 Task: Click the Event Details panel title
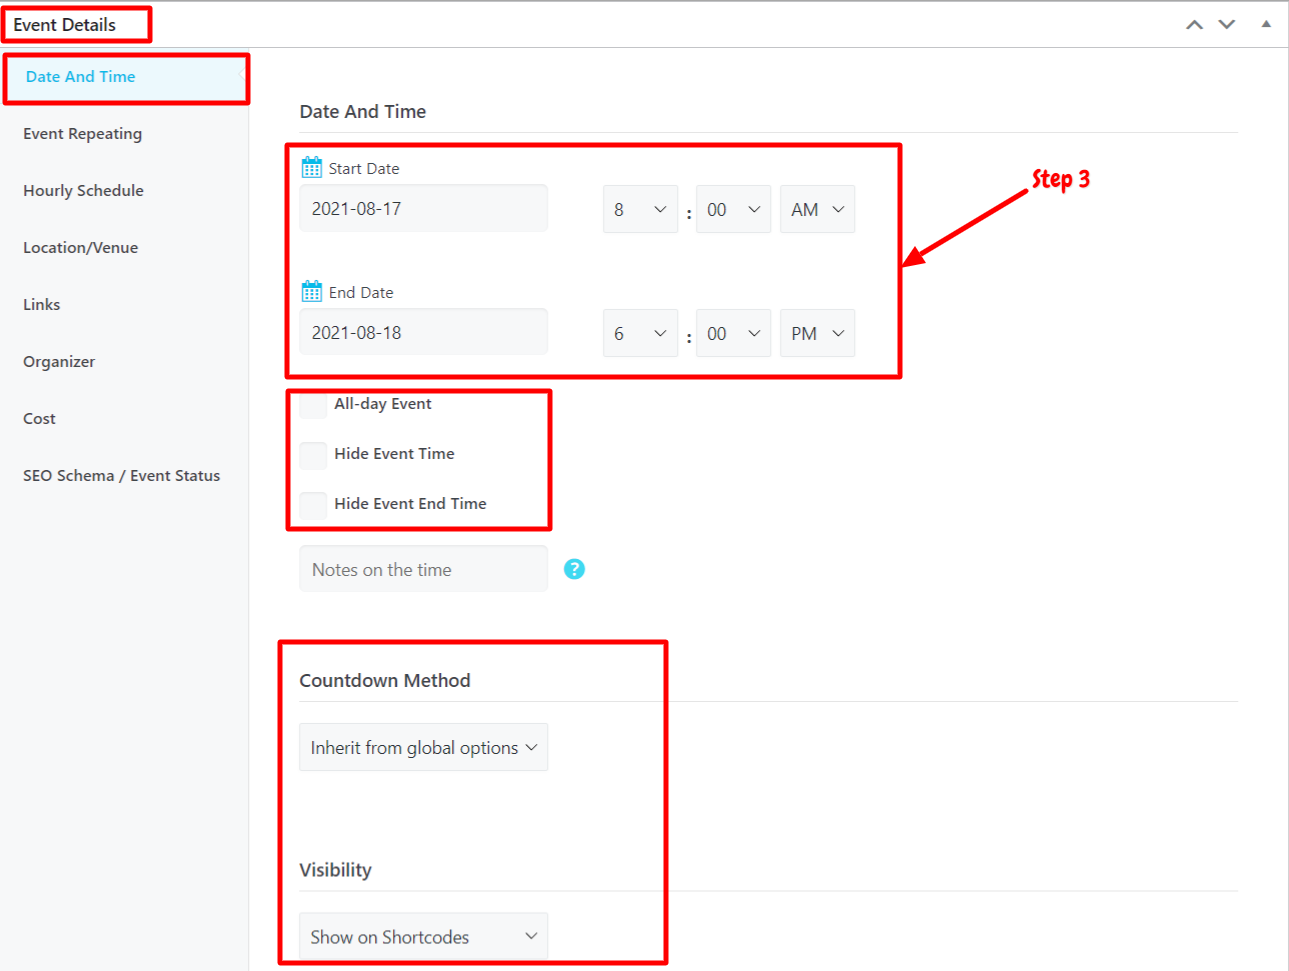65,25
